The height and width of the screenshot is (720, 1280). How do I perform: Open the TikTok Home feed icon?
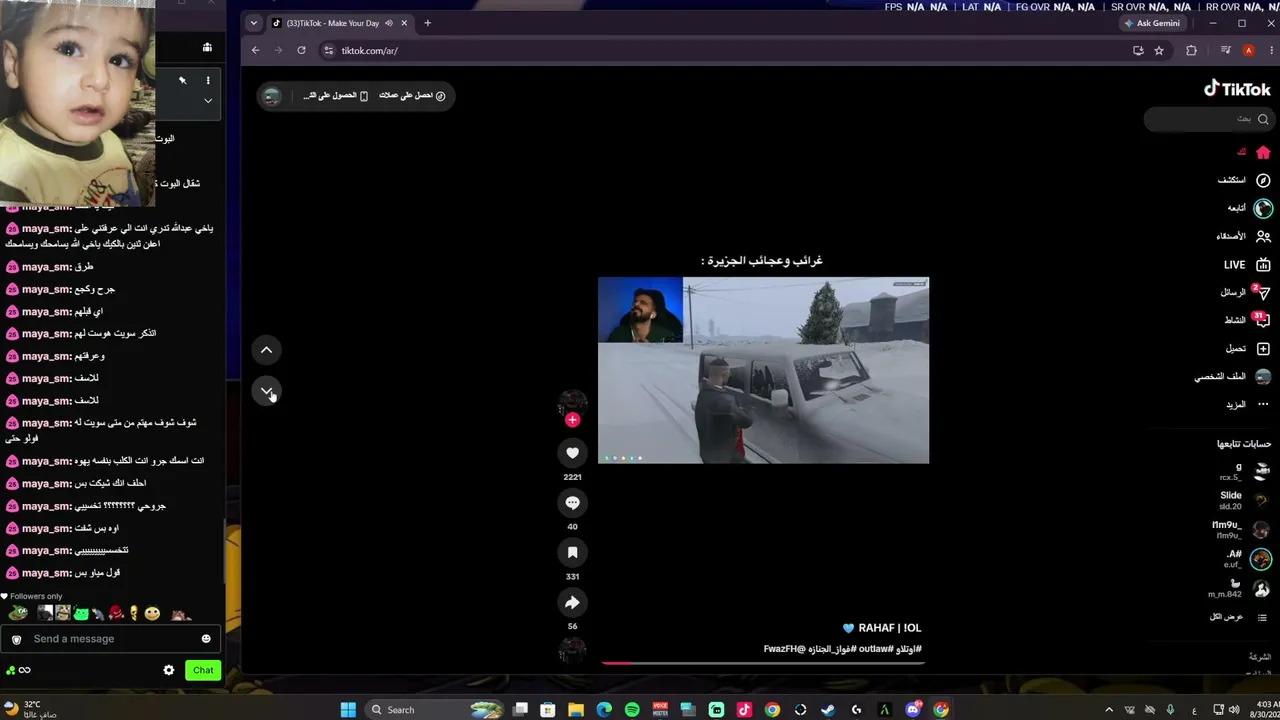click(x=1263, y=153)
